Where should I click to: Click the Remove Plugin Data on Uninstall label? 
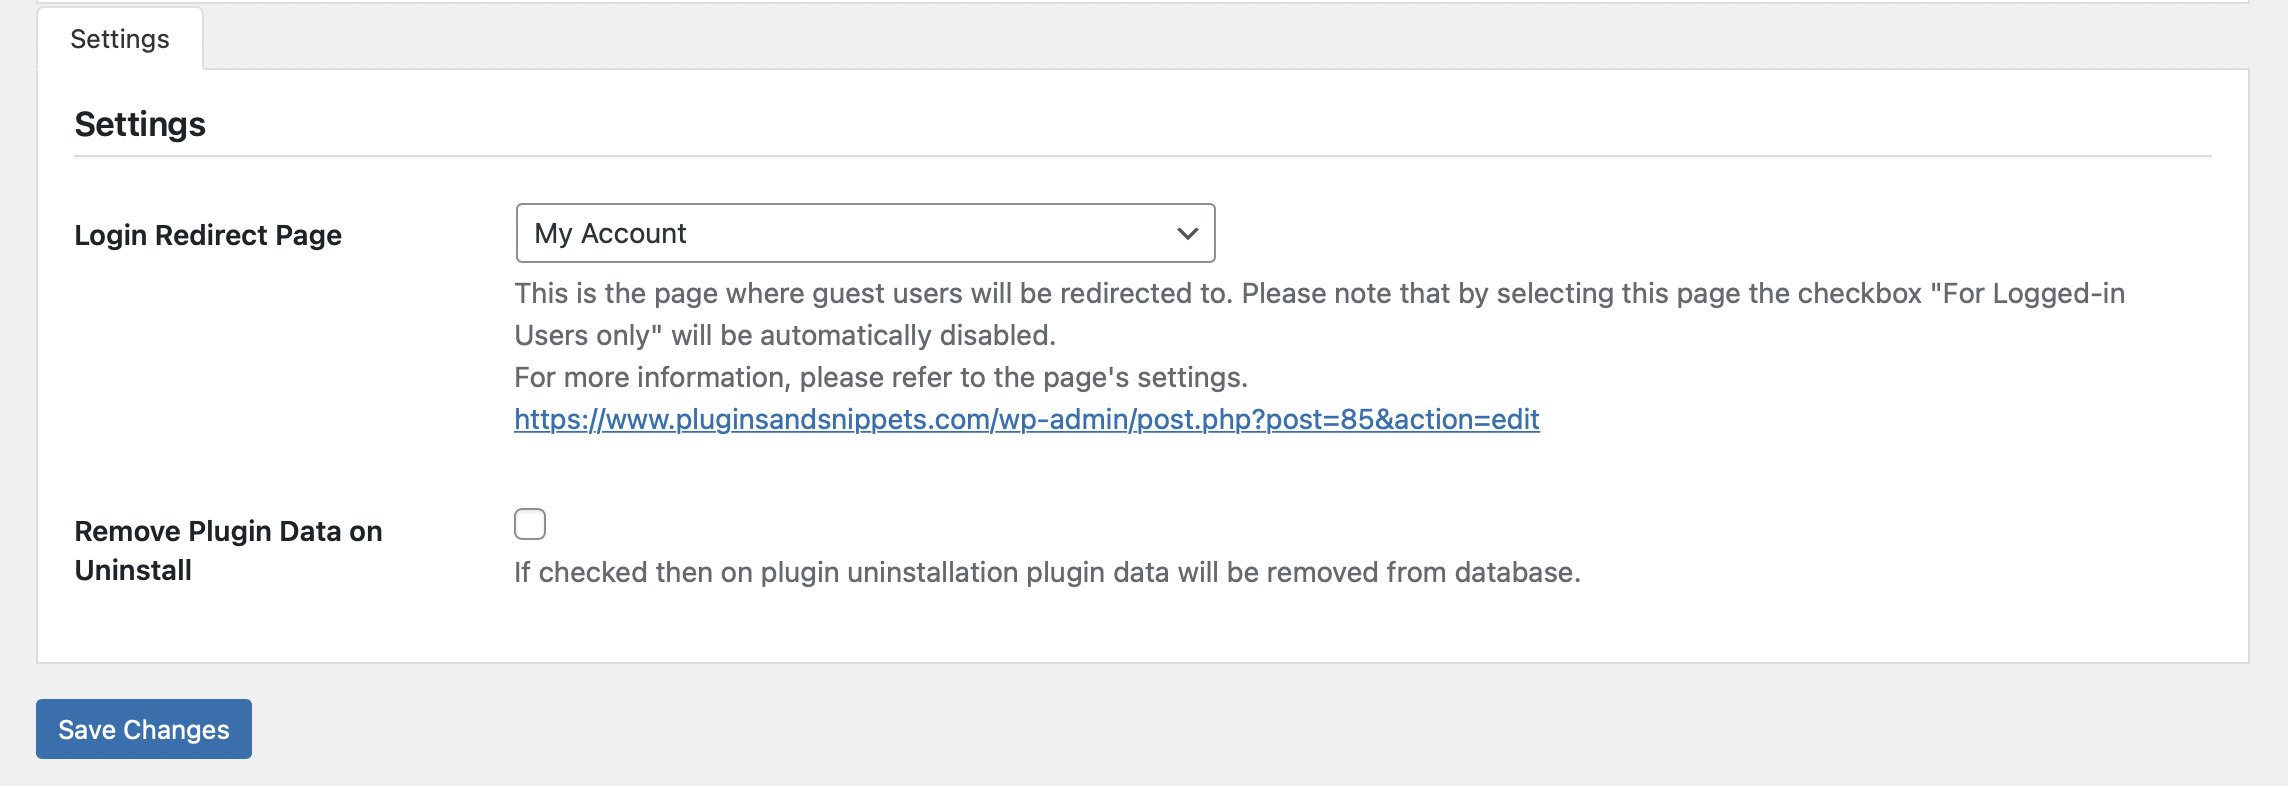(228, 550)
